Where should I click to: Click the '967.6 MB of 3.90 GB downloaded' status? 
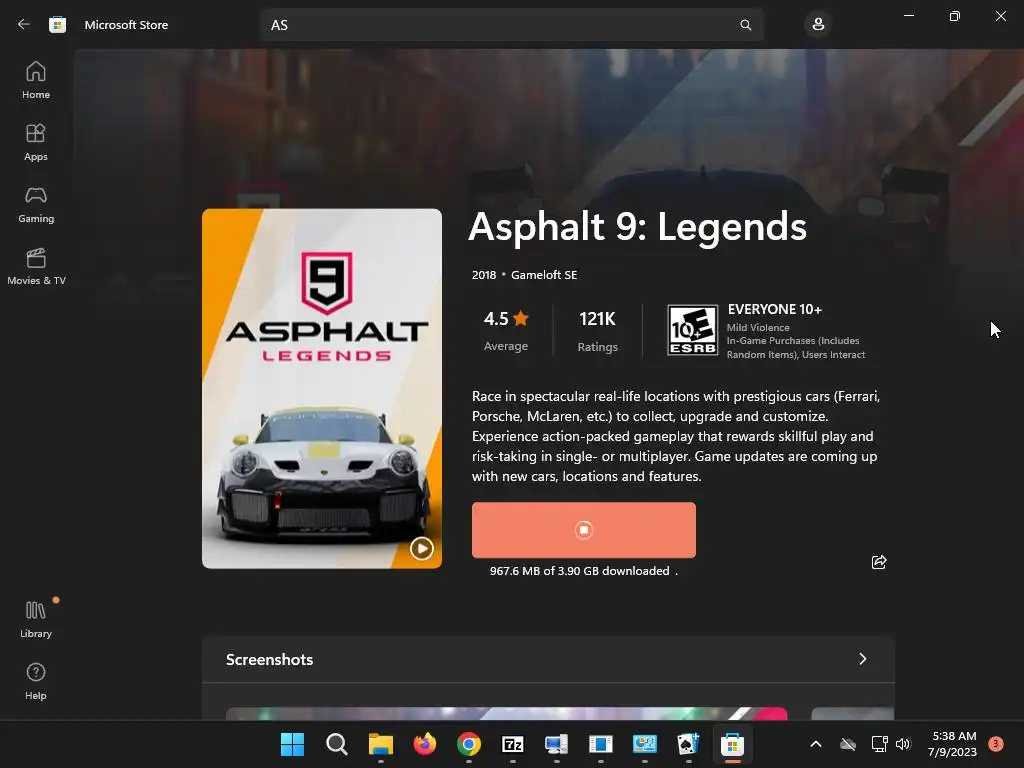pos(580,571)
